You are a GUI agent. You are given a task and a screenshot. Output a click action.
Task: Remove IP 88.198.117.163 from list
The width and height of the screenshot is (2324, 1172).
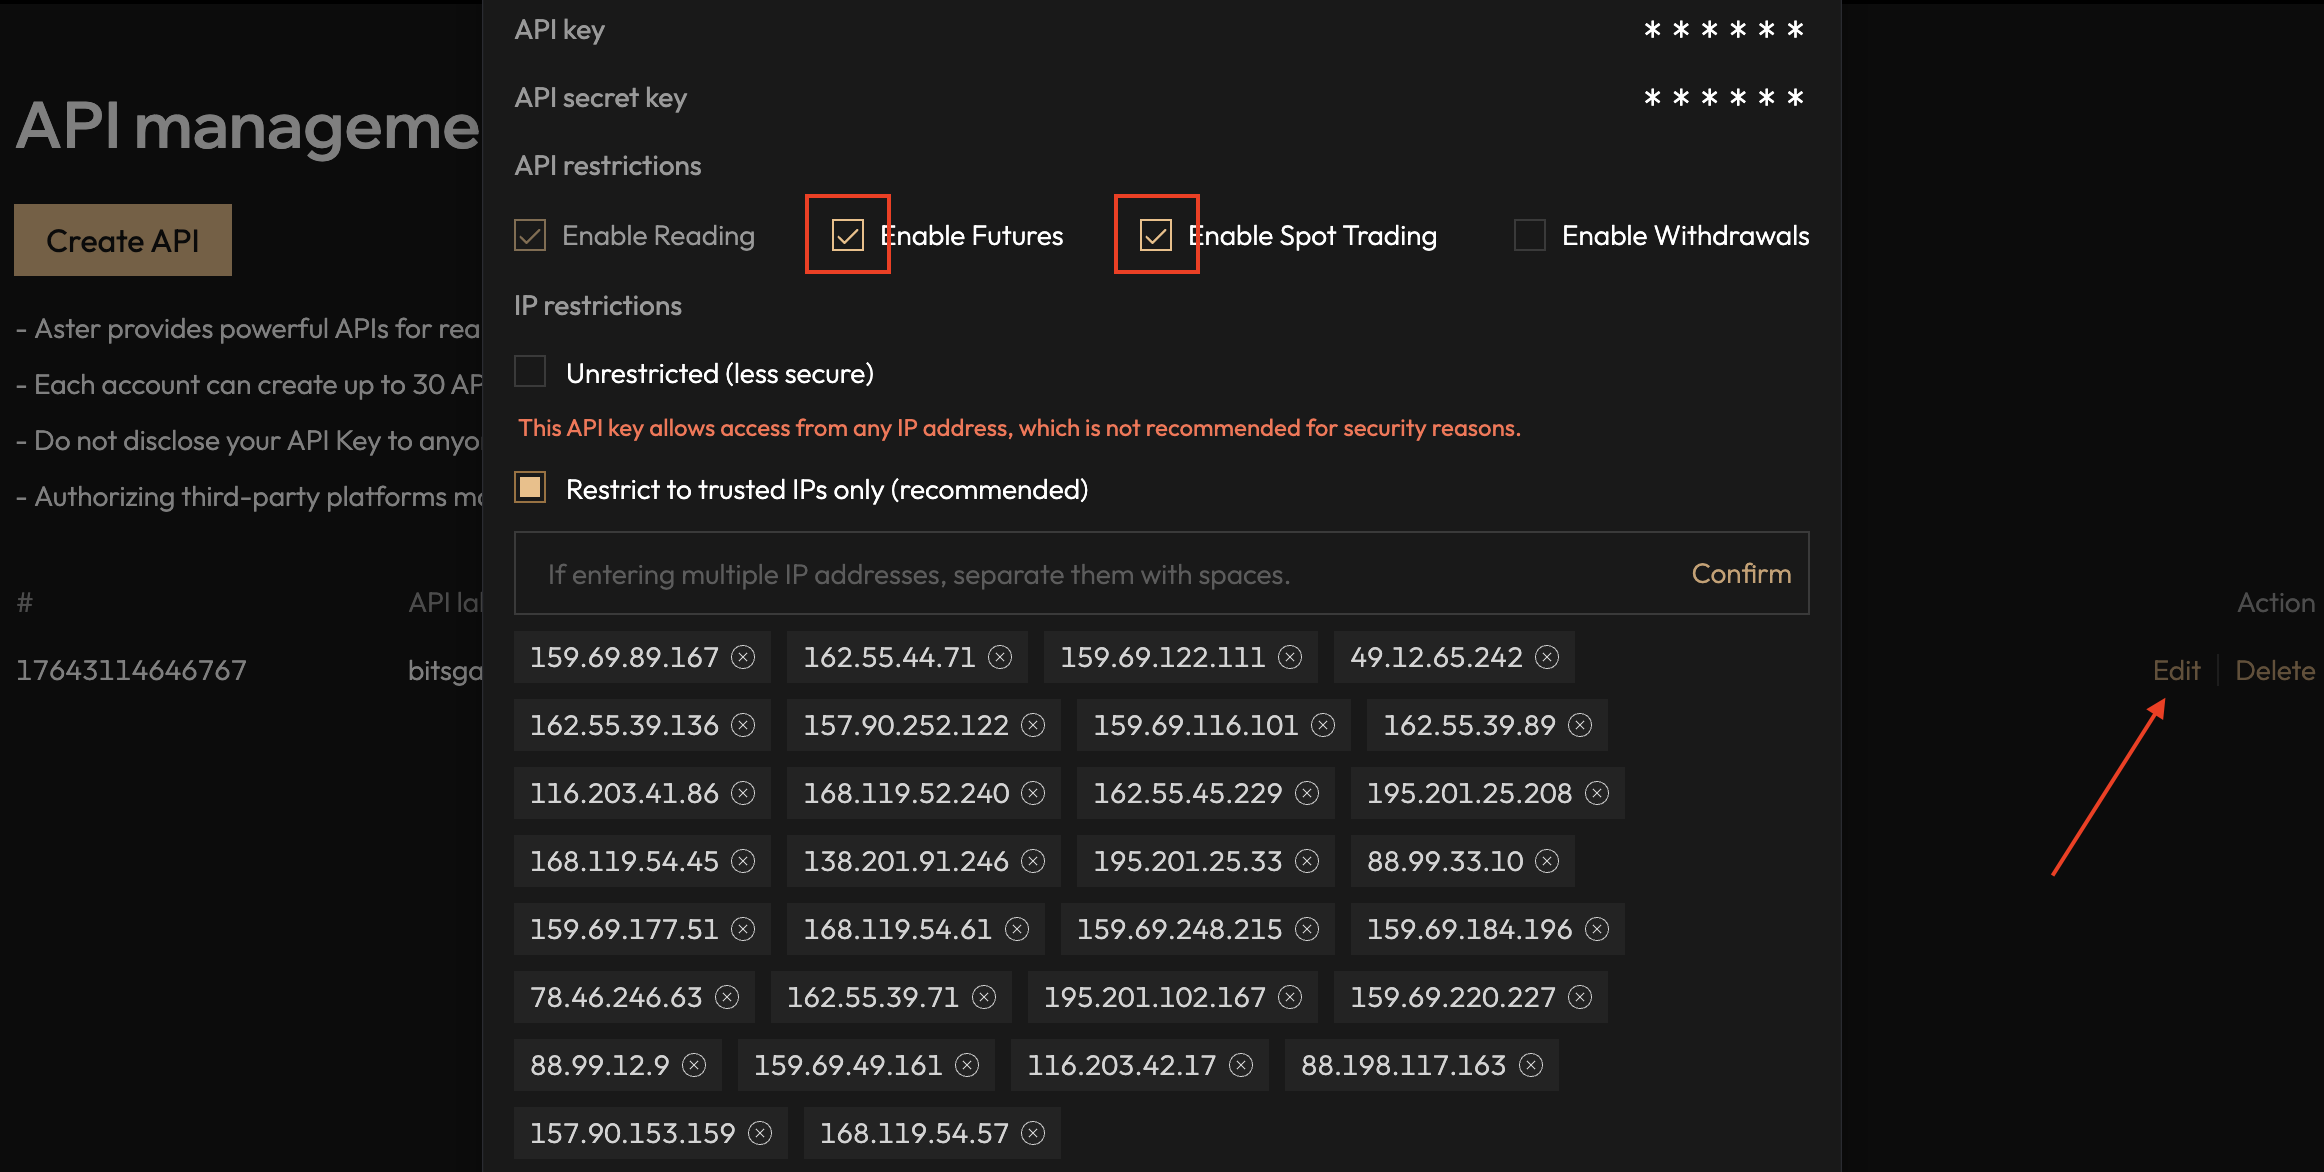pyautogui.click(x=1531, y=1065)
